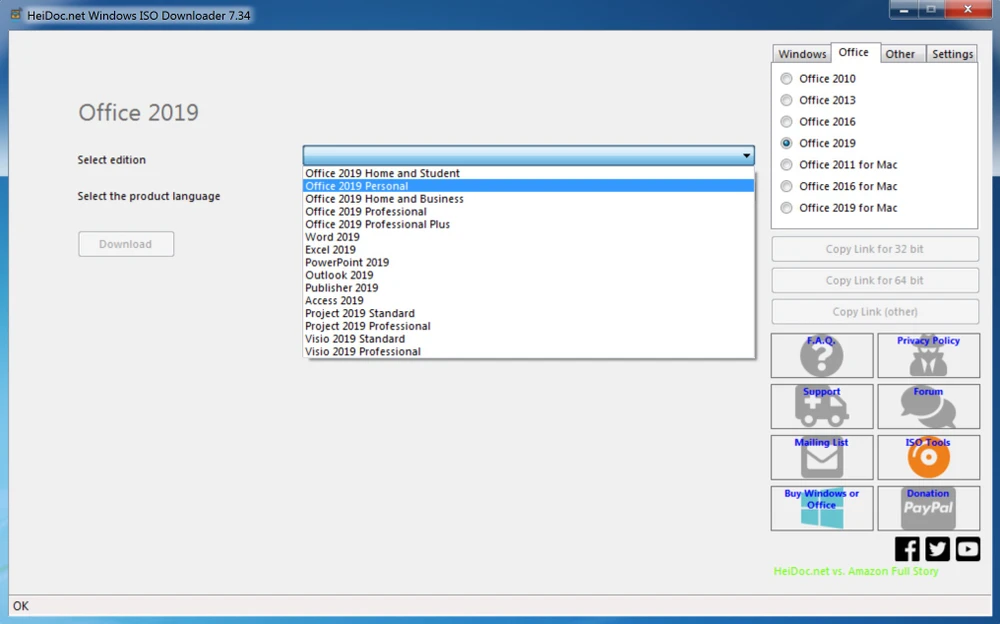Open the ISO Tools disc icon
Screen dimensions: 1000x624
[x=928, y=458]
